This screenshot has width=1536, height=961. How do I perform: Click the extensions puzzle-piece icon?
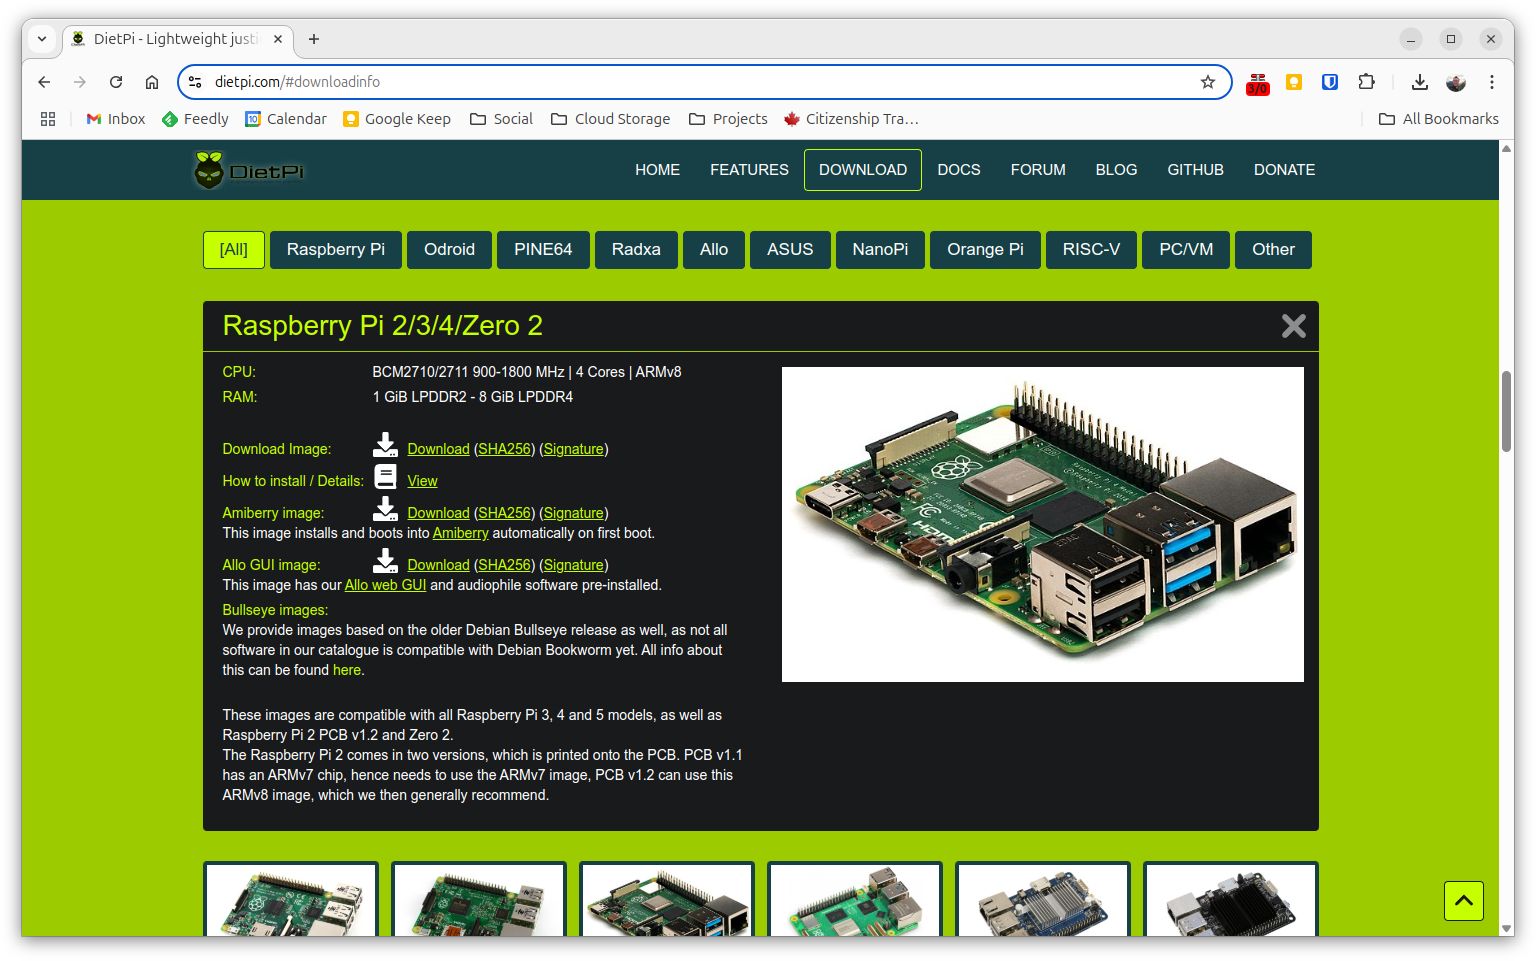[x=1366, y=82]
